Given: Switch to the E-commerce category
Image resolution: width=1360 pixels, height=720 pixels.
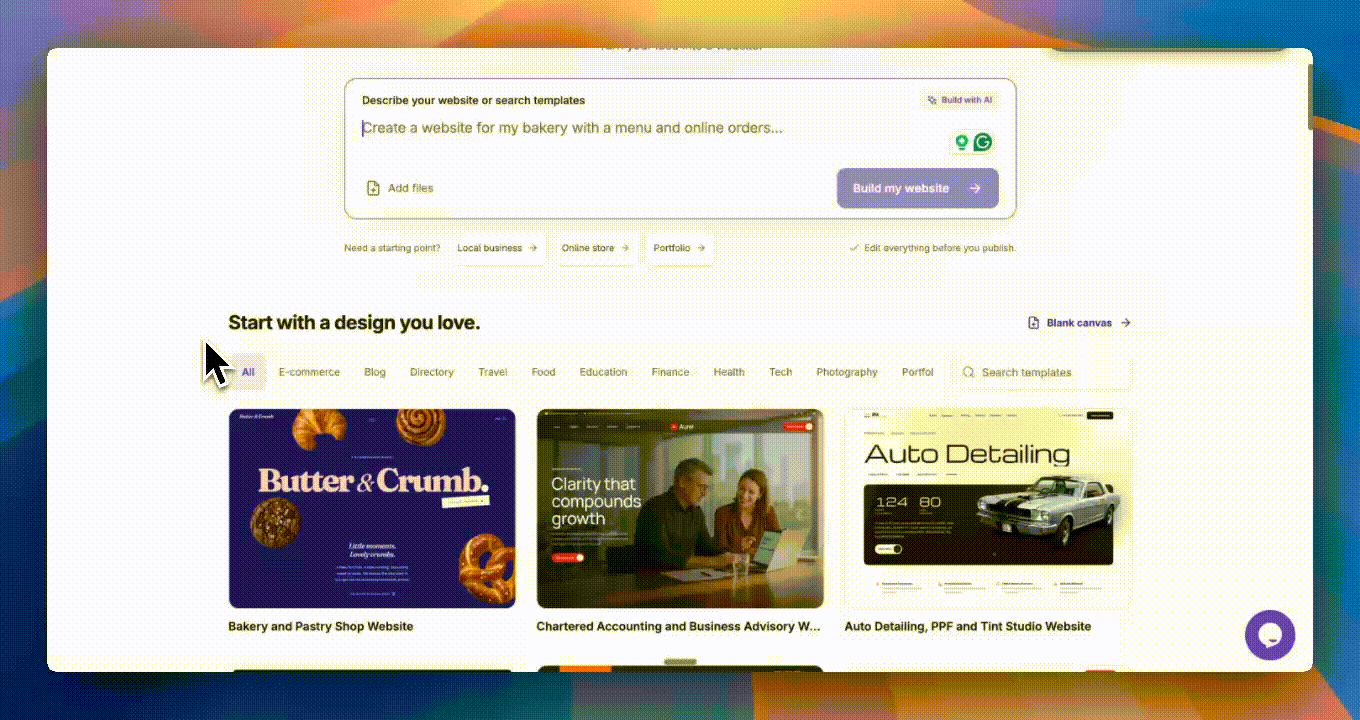Looking at the screenshot, I should (309, 372).
